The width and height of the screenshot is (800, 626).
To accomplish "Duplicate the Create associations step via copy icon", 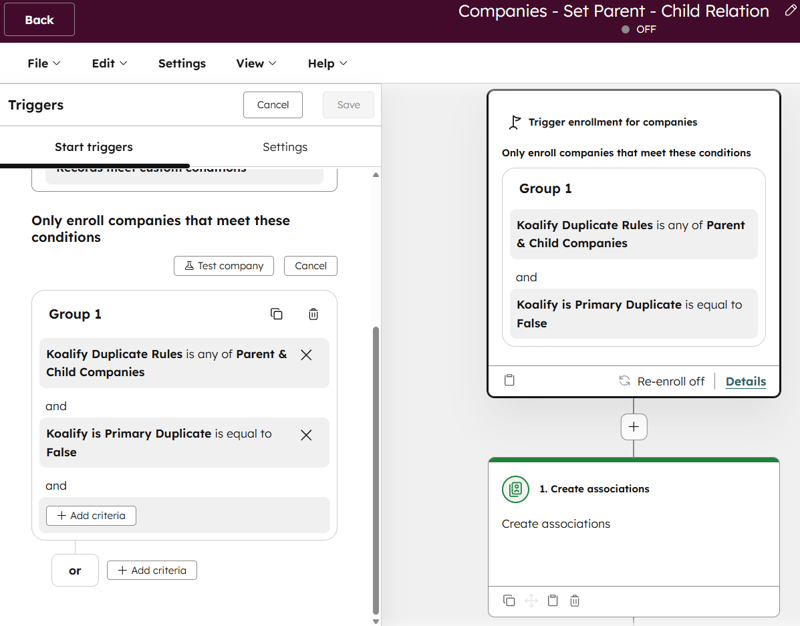I will (509, 600).
